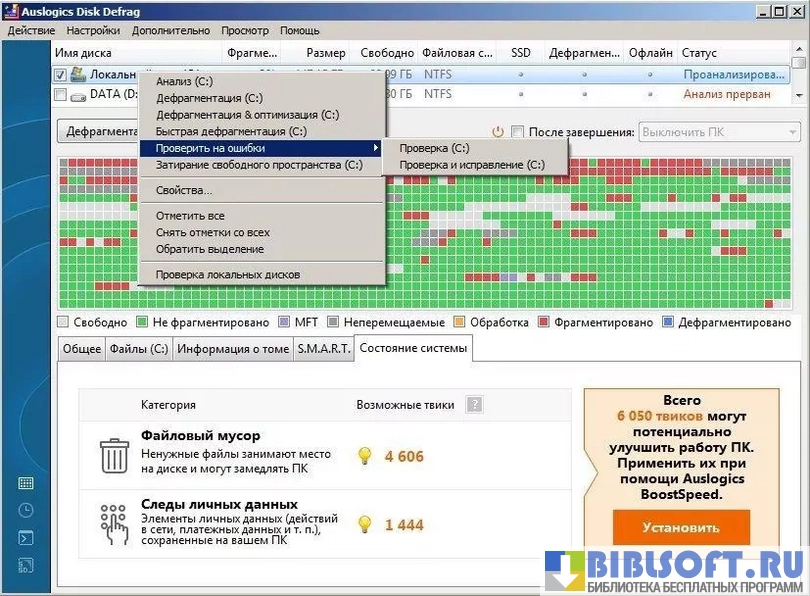Open the scheduler clock icon in sidebar

point(26,510)
